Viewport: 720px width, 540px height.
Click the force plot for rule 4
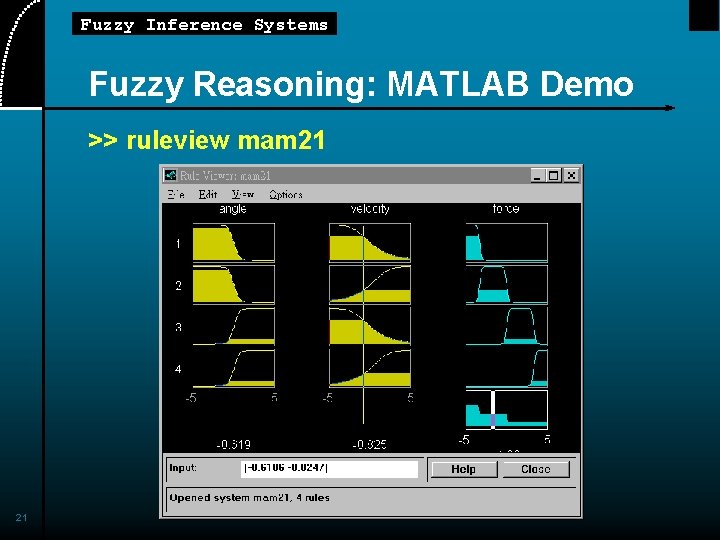pos(507,368)
